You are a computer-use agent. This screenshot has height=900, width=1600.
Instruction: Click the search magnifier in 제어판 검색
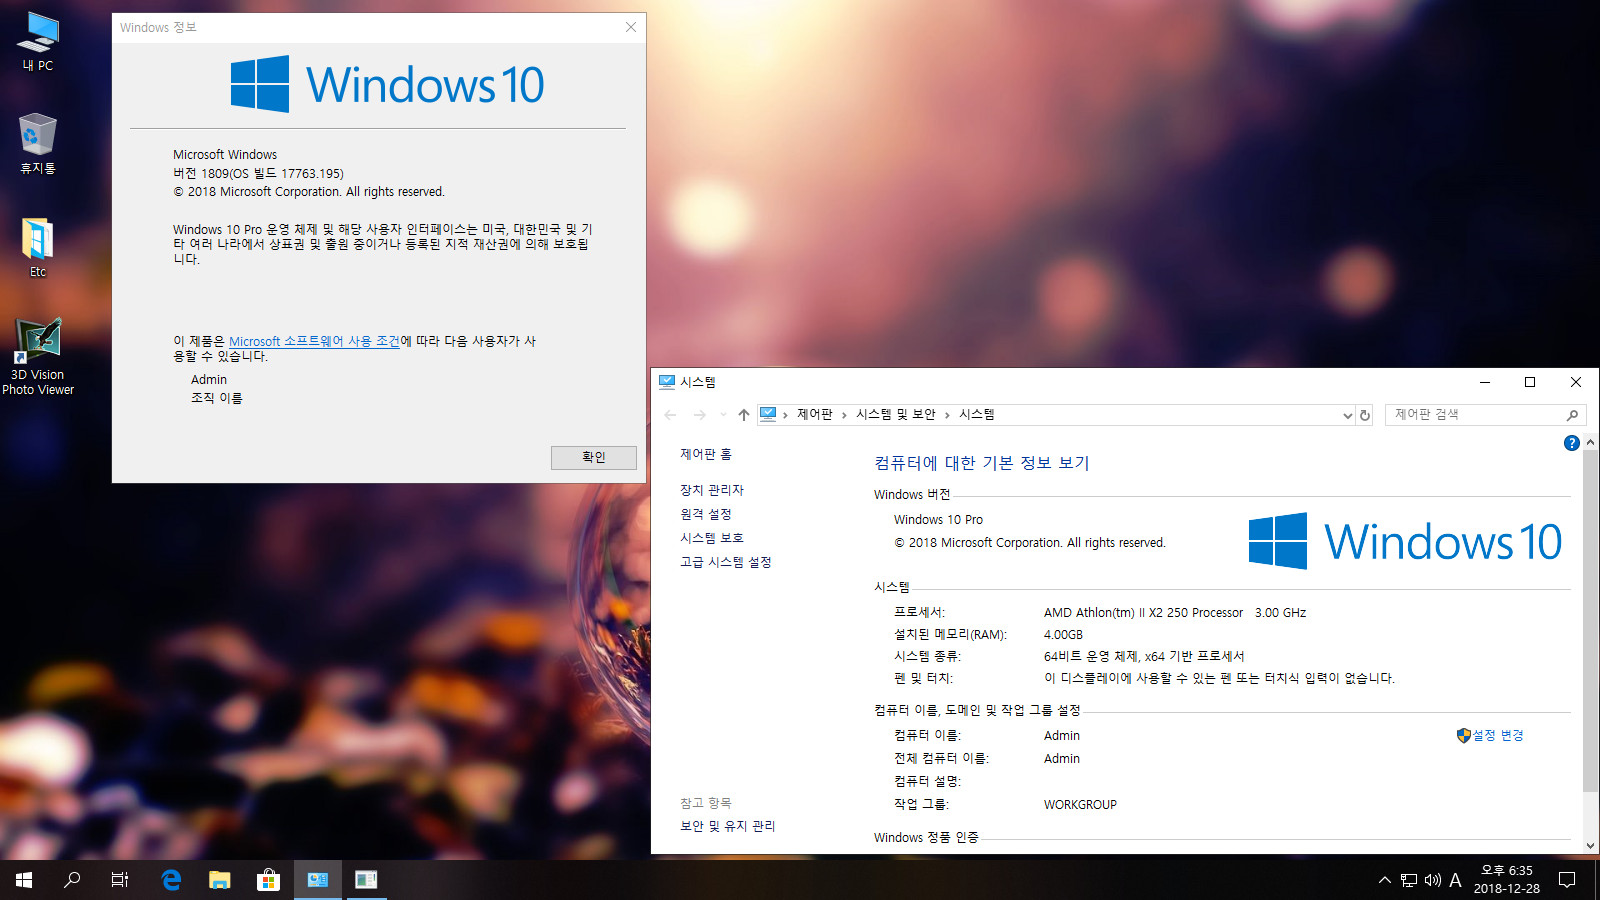pyautogui.click(x=1572, y=415)
